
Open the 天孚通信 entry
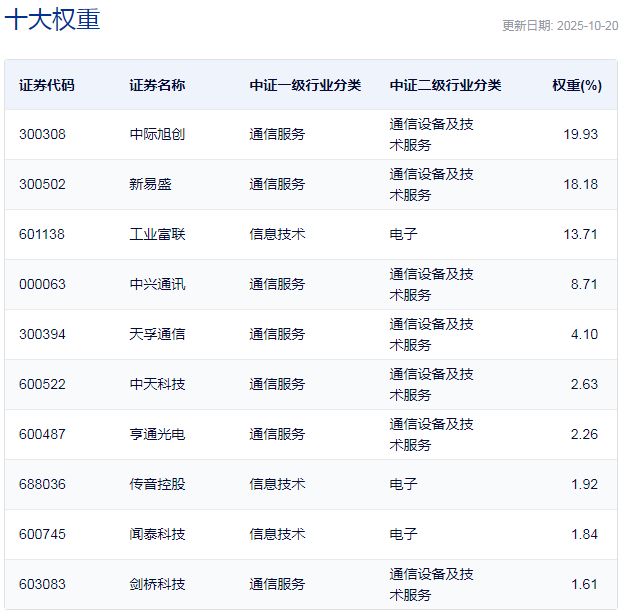tap(157, 334)
